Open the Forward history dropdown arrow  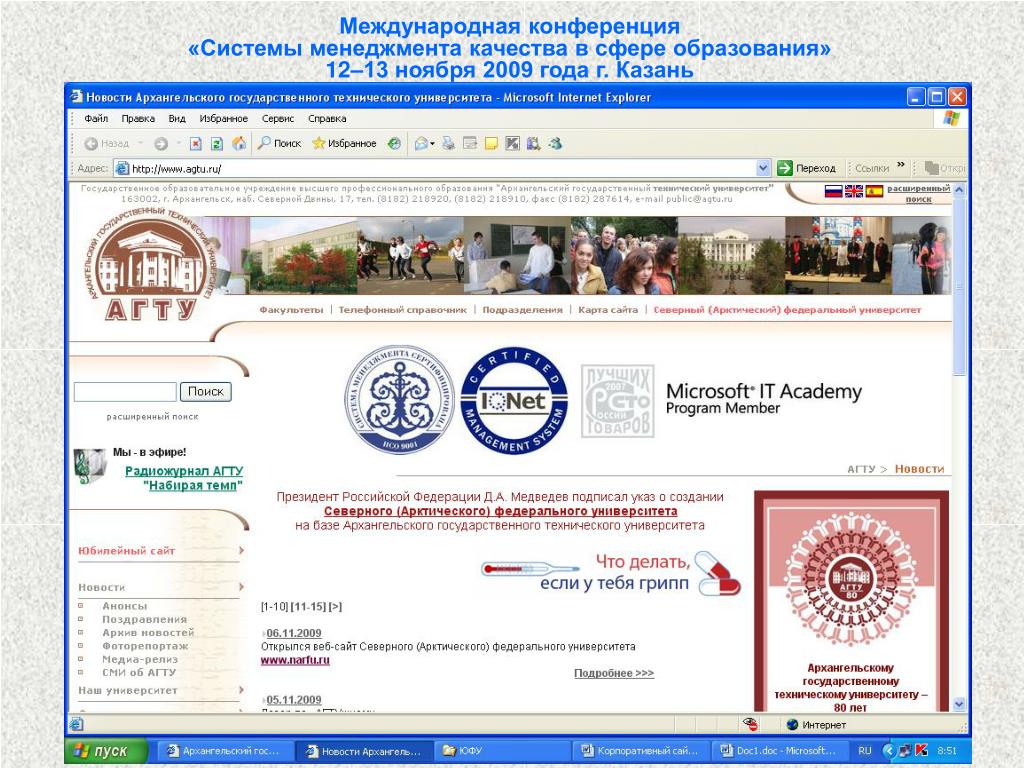(x=178, y=144)
